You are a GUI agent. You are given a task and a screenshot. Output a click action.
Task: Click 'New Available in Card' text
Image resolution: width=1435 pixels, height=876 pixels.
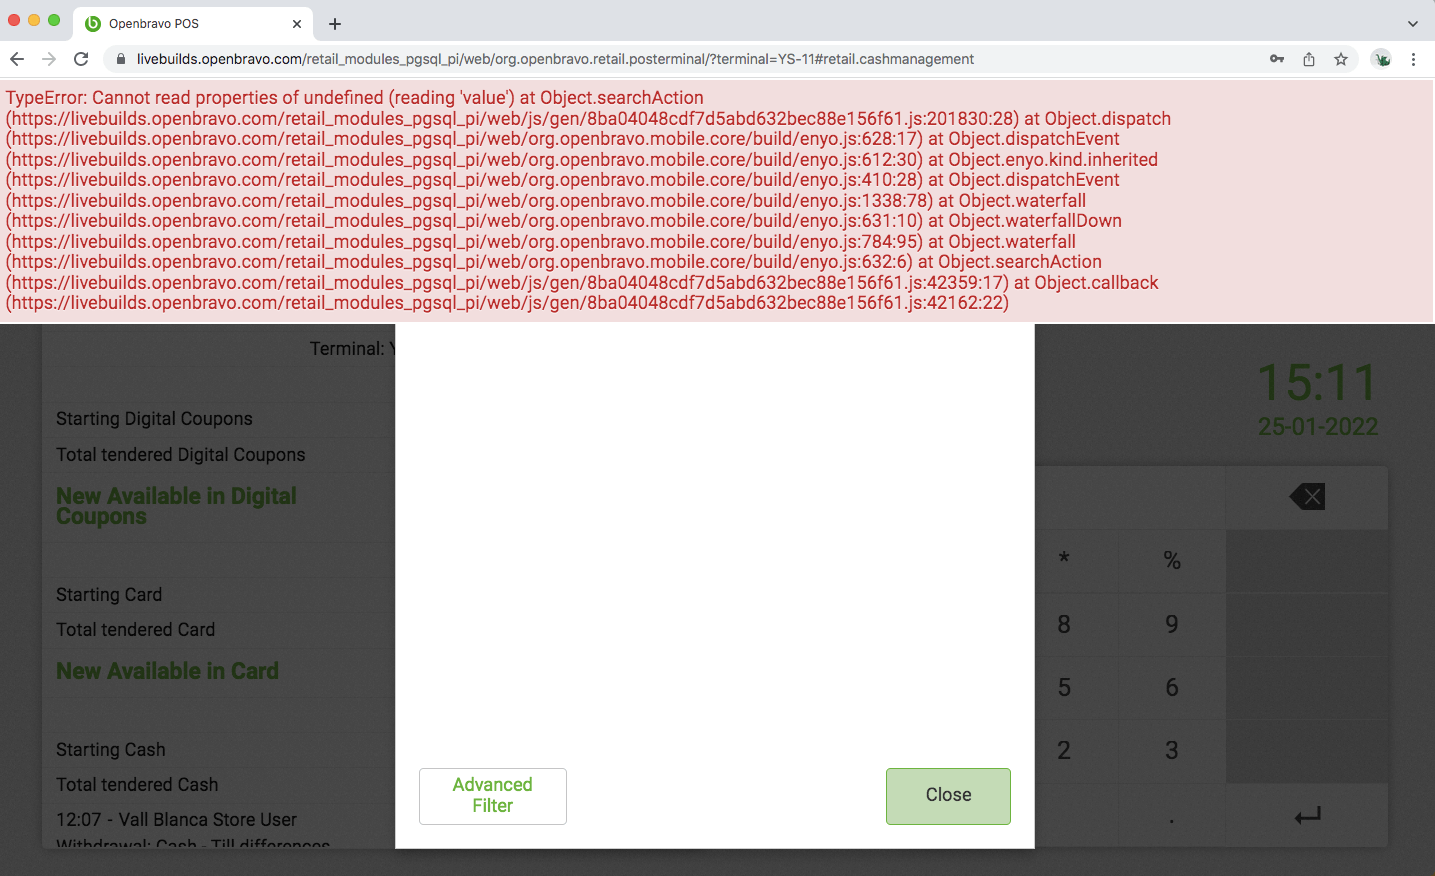[x=167, y=671]
